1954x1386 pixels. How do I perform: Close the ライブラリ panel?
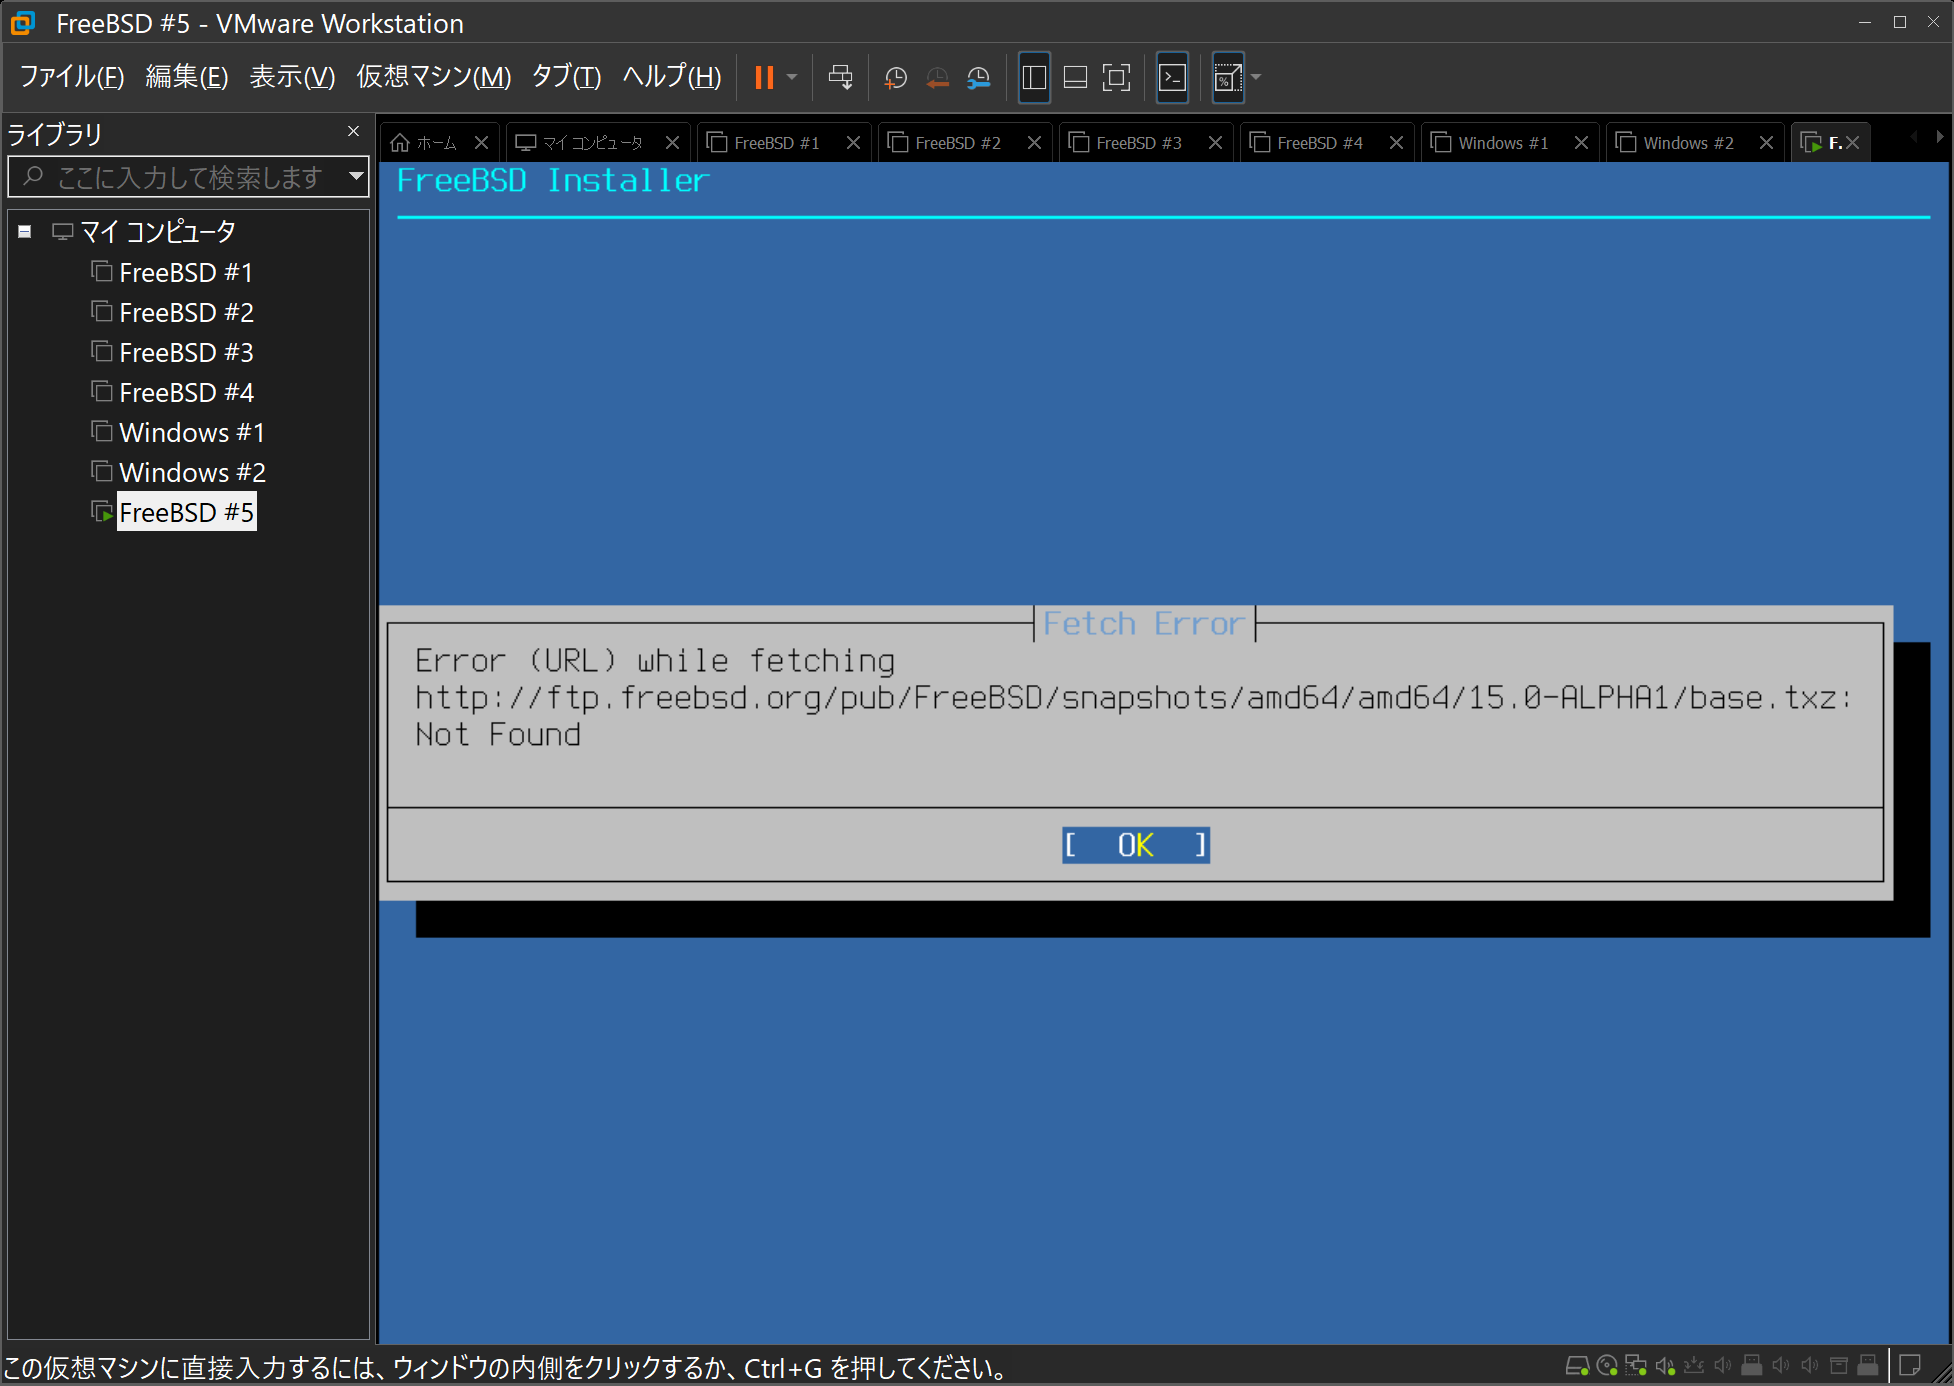point(353,132)
